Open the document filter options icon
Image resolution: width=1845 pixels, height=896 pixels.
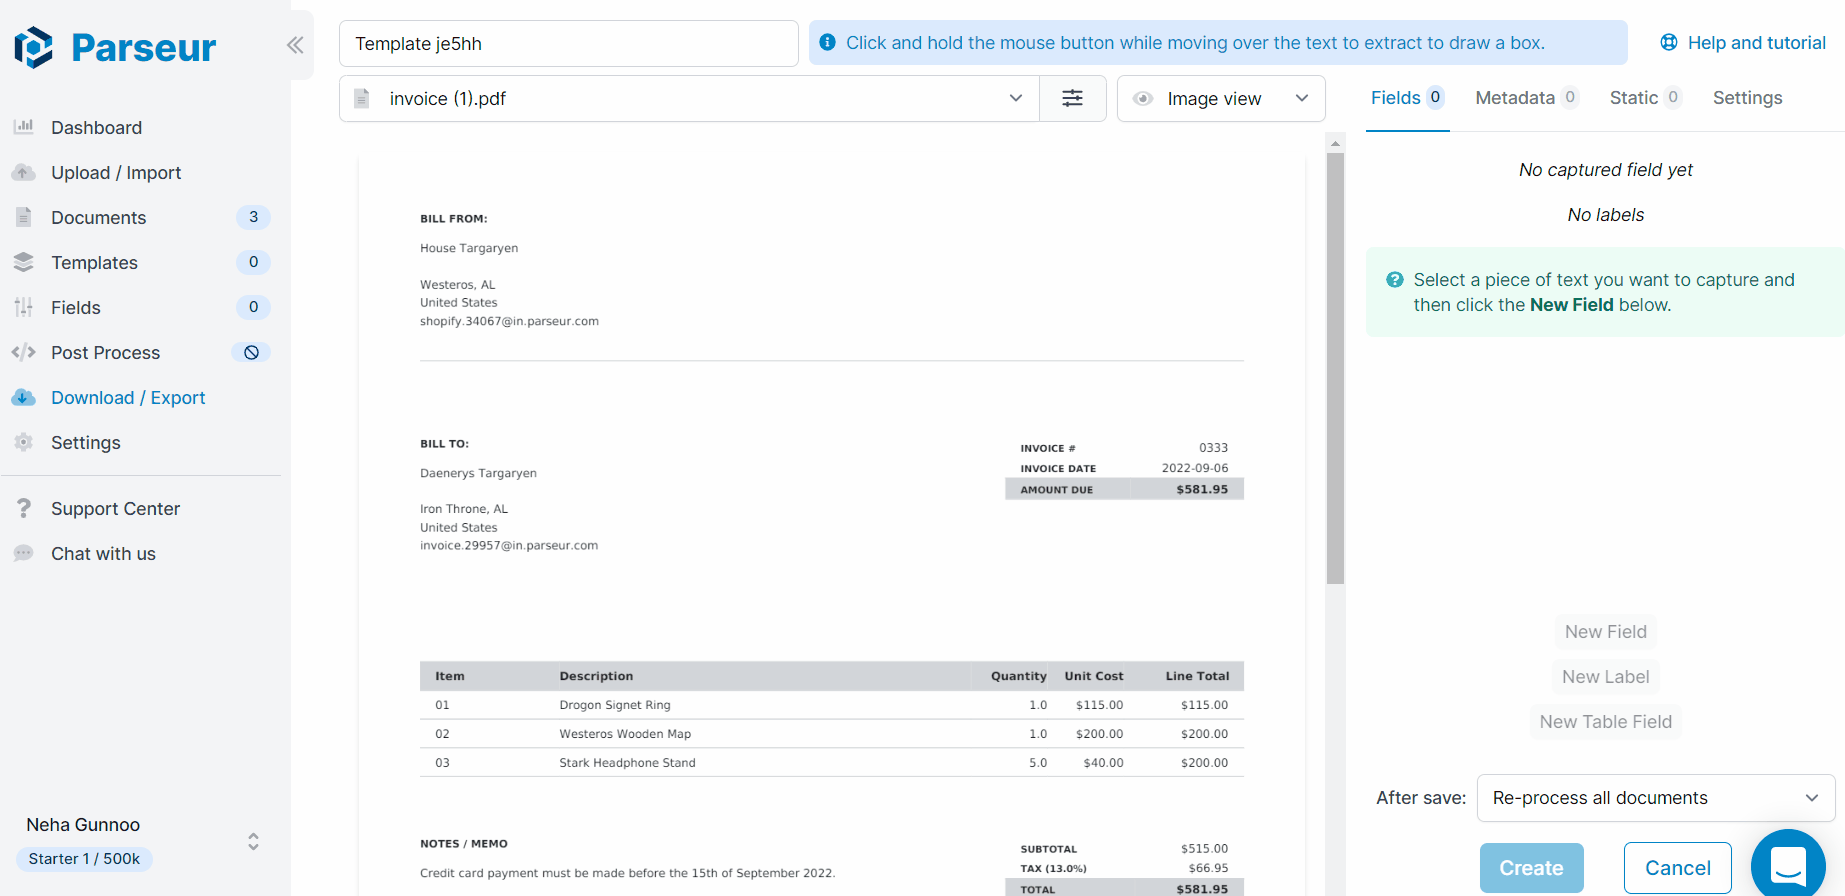point(1072,98)
